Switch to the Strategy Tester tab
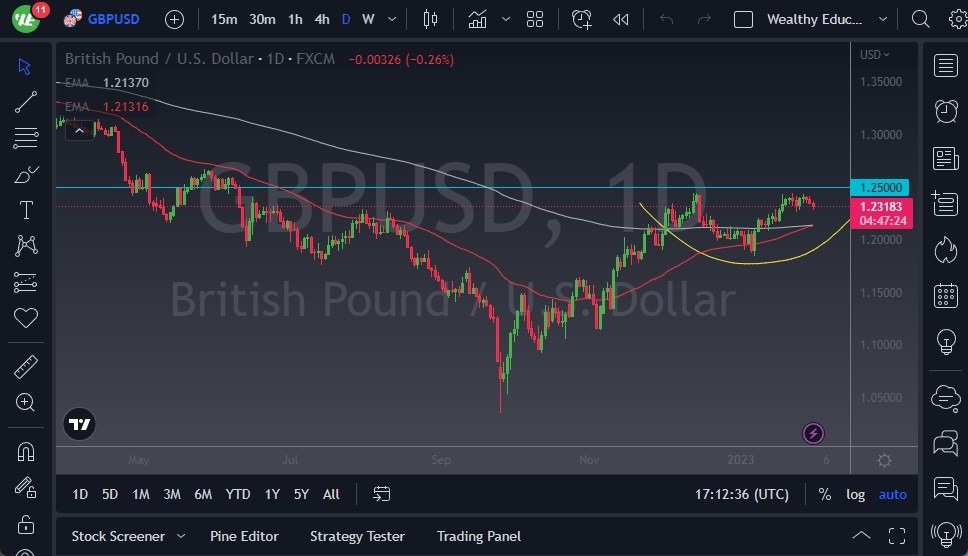This screenshot has width=968, height=556. [x=357, y=536]
